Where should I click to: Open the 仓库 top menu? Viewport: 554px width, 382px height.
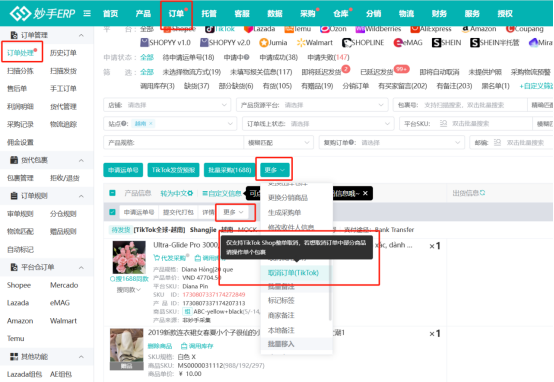point(340,13)
